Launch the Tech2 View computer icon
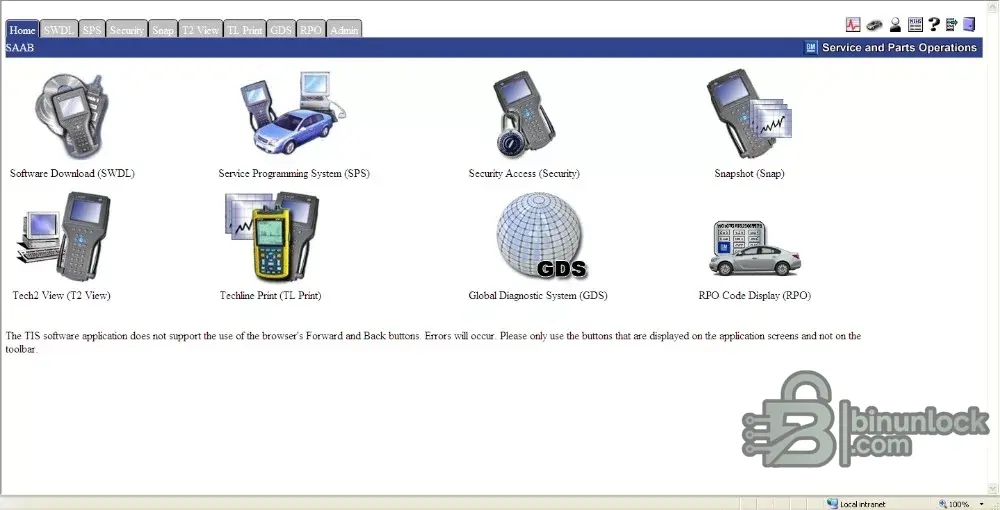1000x510 pixels. (63, 237)
